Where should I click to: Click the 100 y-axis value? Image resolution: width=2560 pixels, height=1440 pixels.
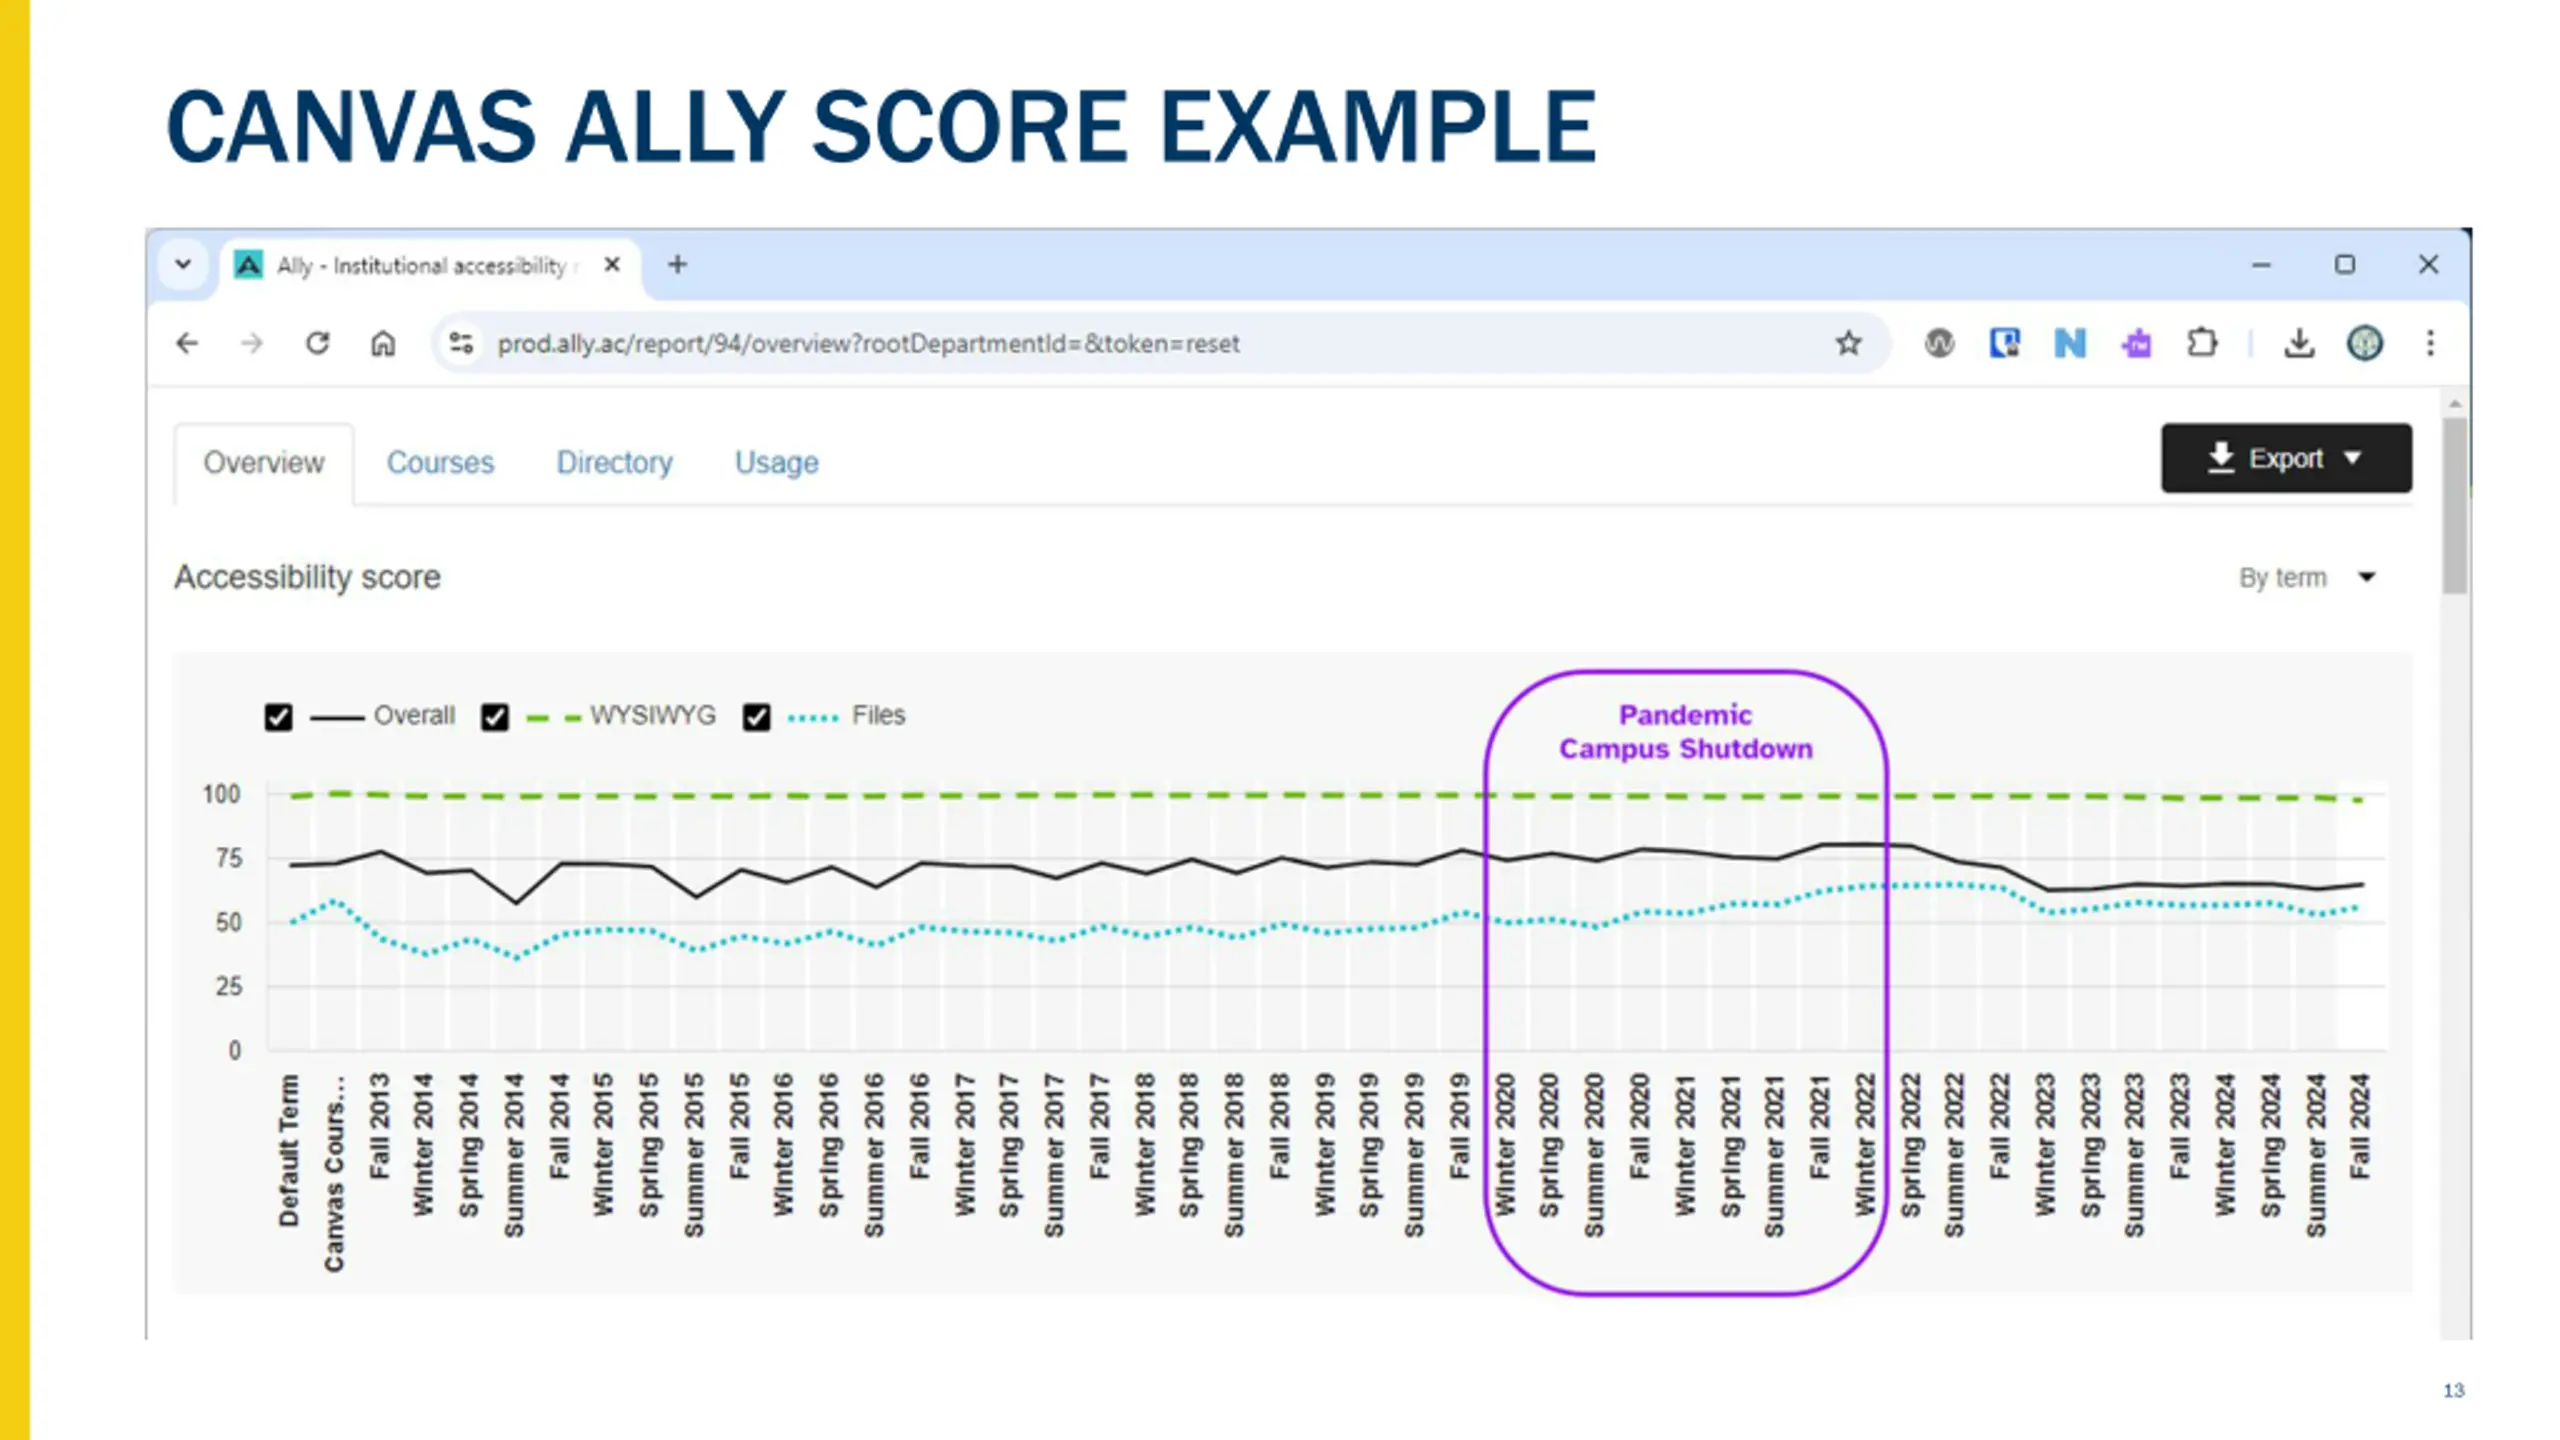221,794
